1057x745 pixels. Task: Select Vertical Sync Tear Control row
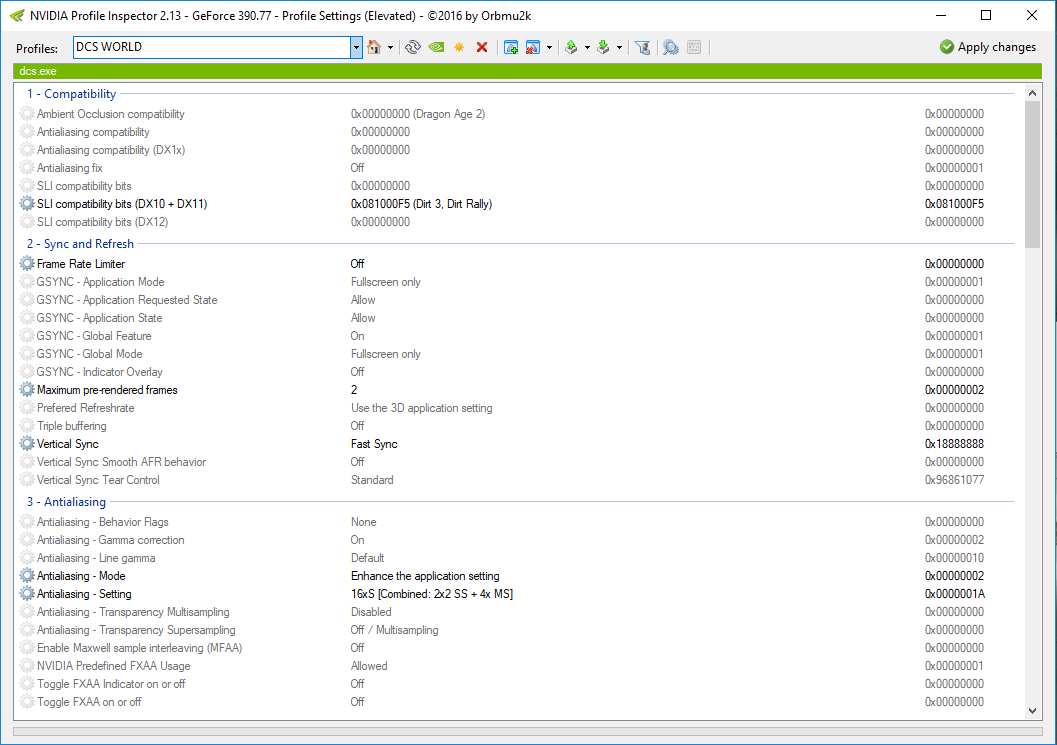point(516,480)
